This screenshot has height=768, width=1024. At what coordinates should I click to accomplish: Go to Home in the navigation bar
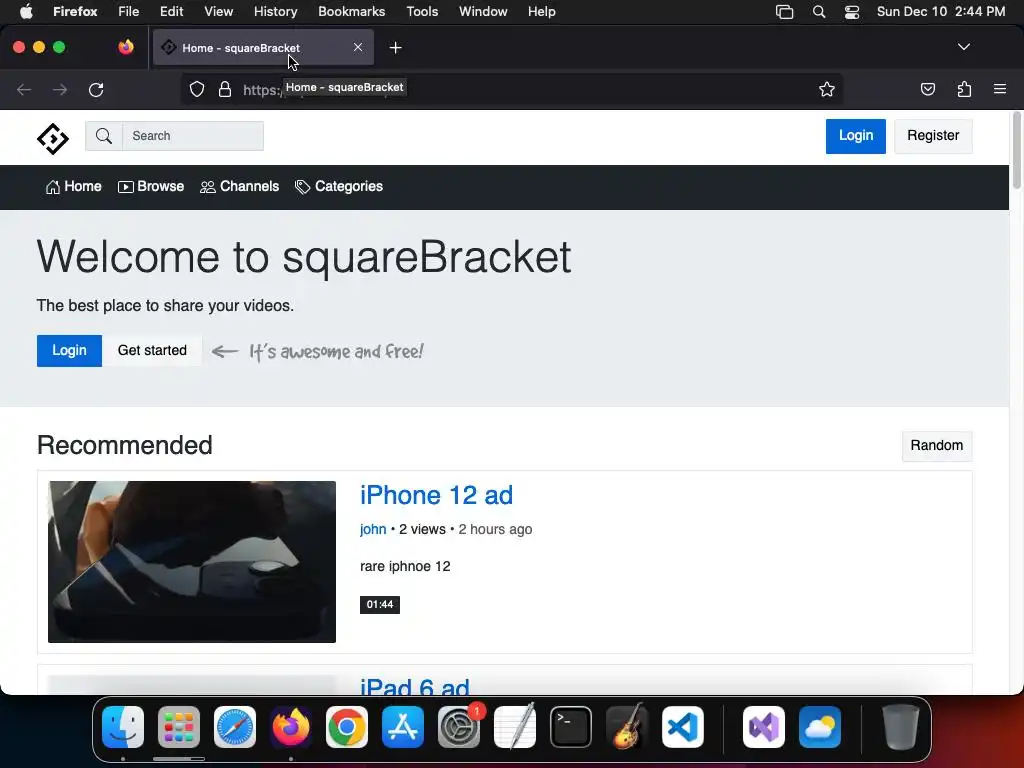click(74, 187)
